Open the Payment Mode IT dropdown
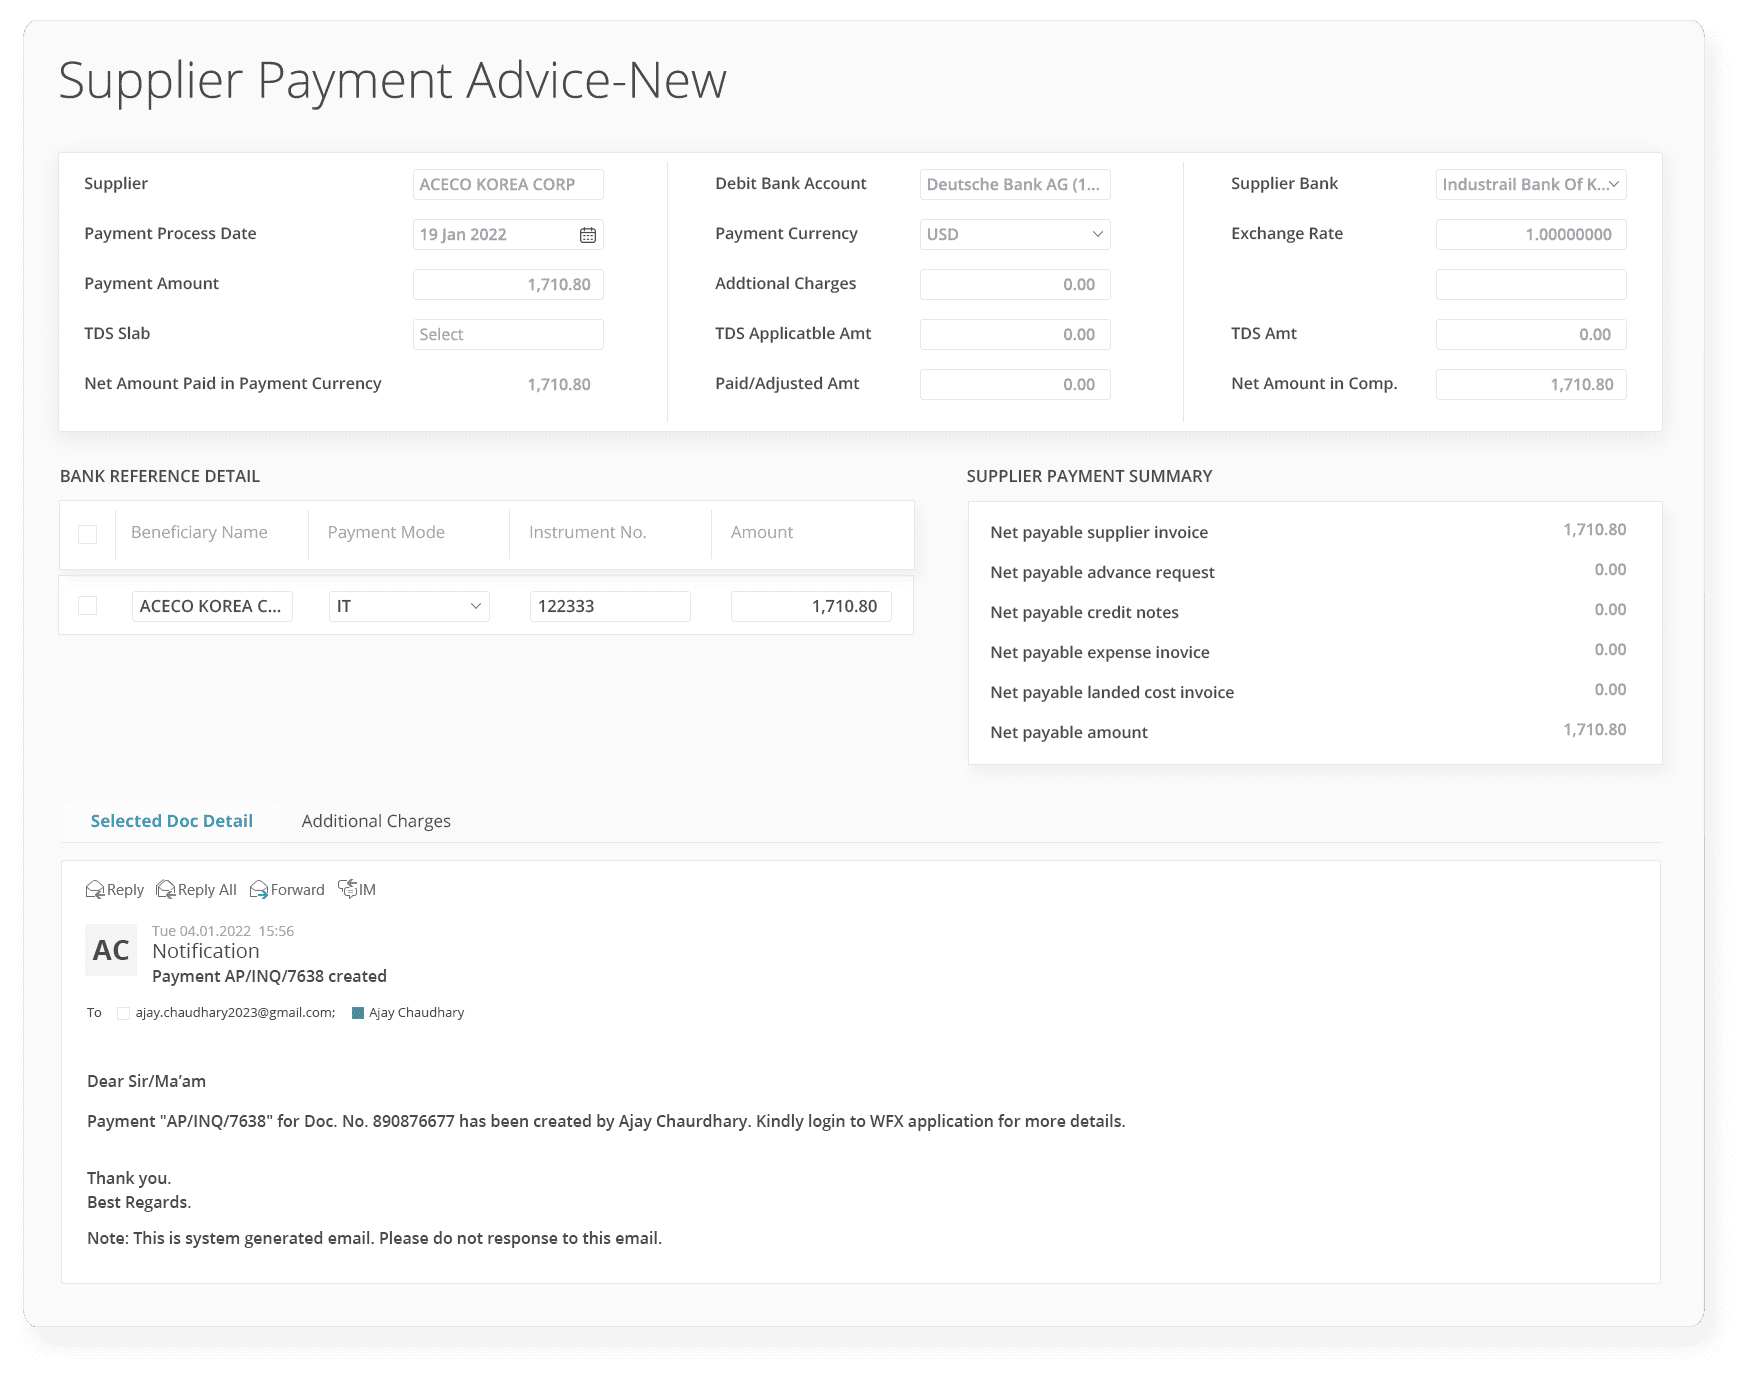This screenshot has width=1761, height=1386. pos(409,607)
